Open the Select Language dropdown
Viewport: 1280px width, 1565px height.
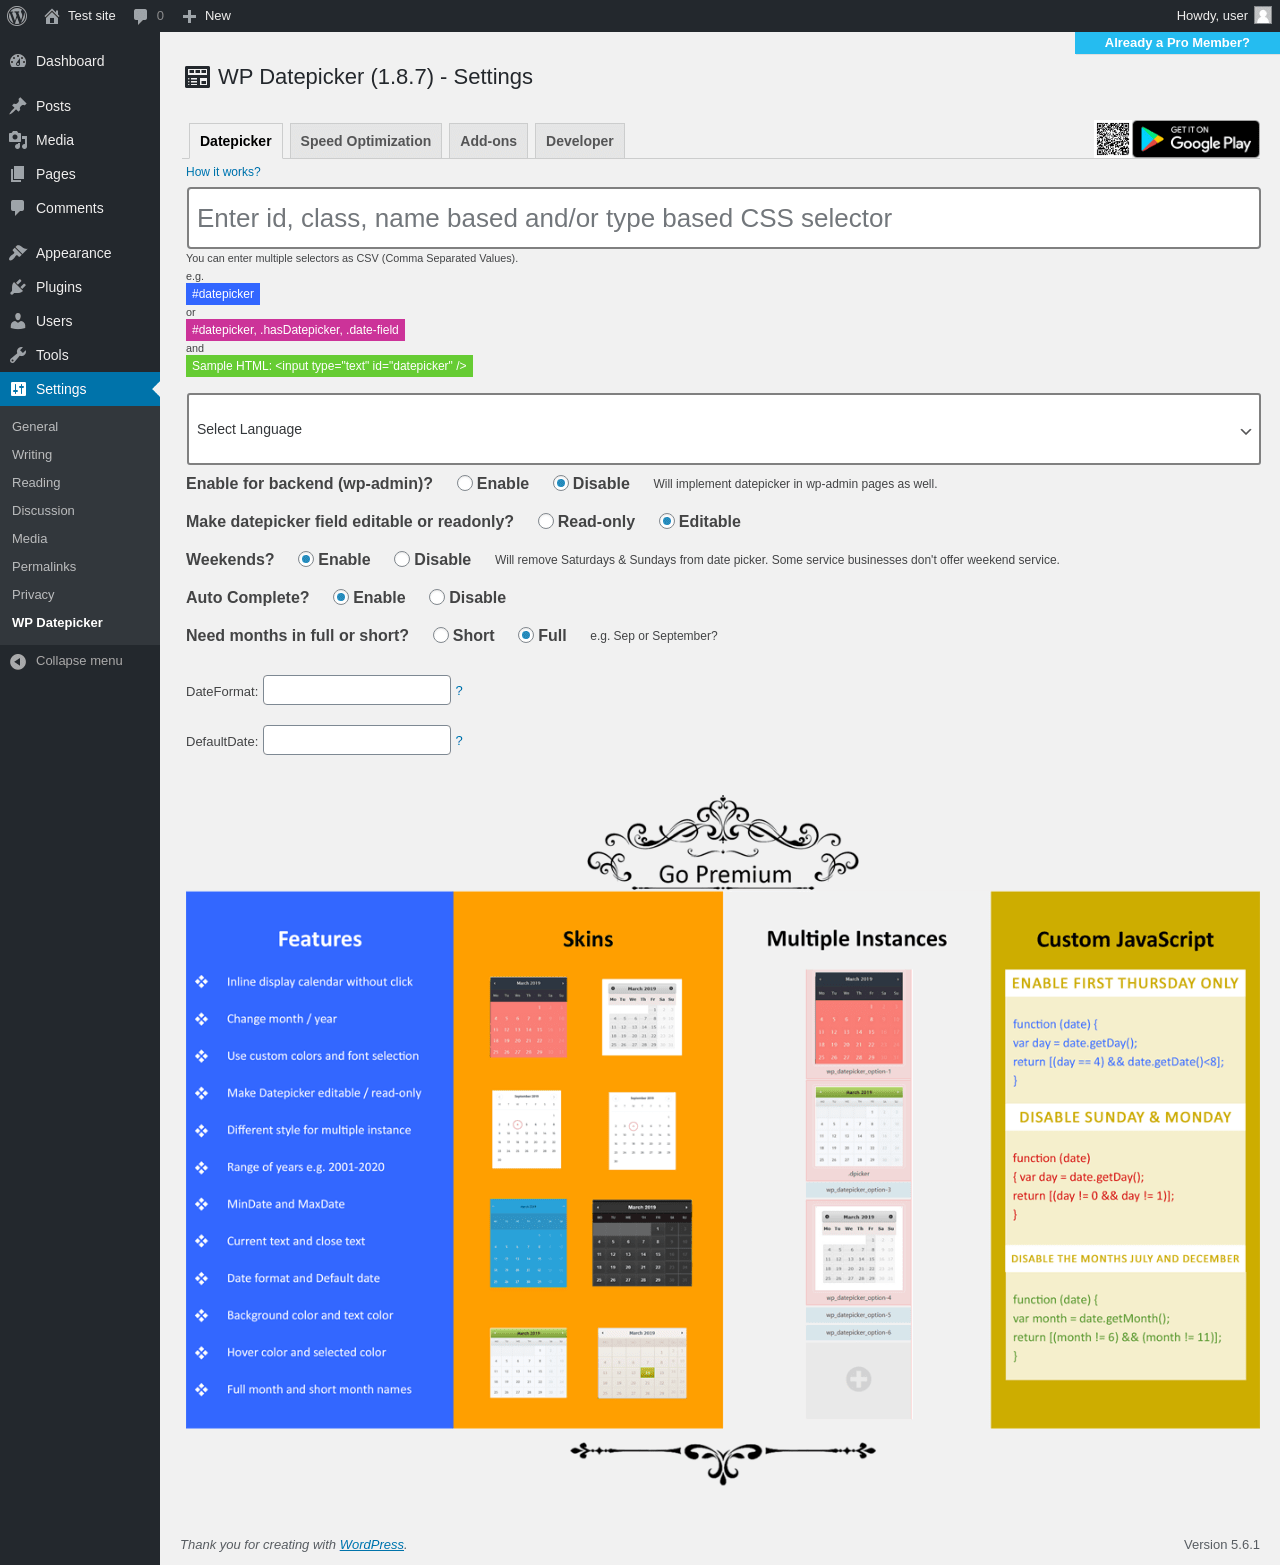tap(724, 429)
